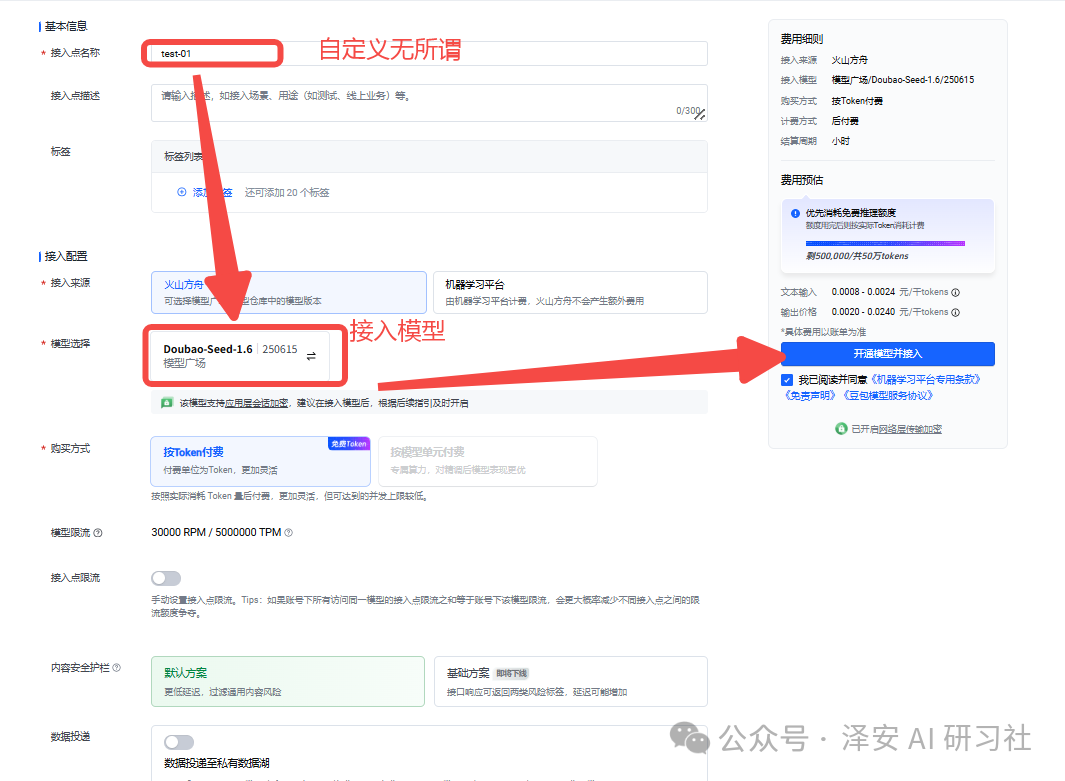Select 火山方舟 as access source

(289, 293)
